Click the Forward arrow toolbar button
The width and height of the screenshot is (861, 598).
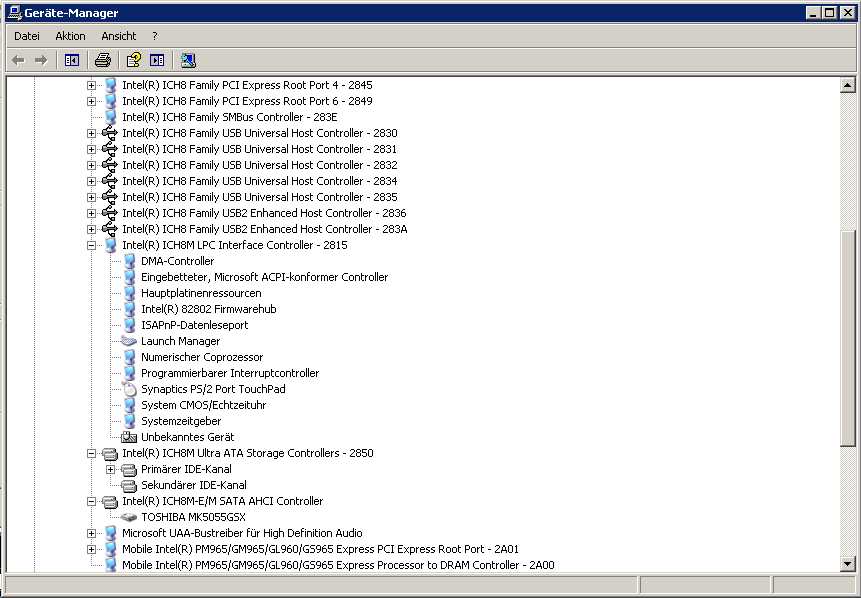point(41,60)
